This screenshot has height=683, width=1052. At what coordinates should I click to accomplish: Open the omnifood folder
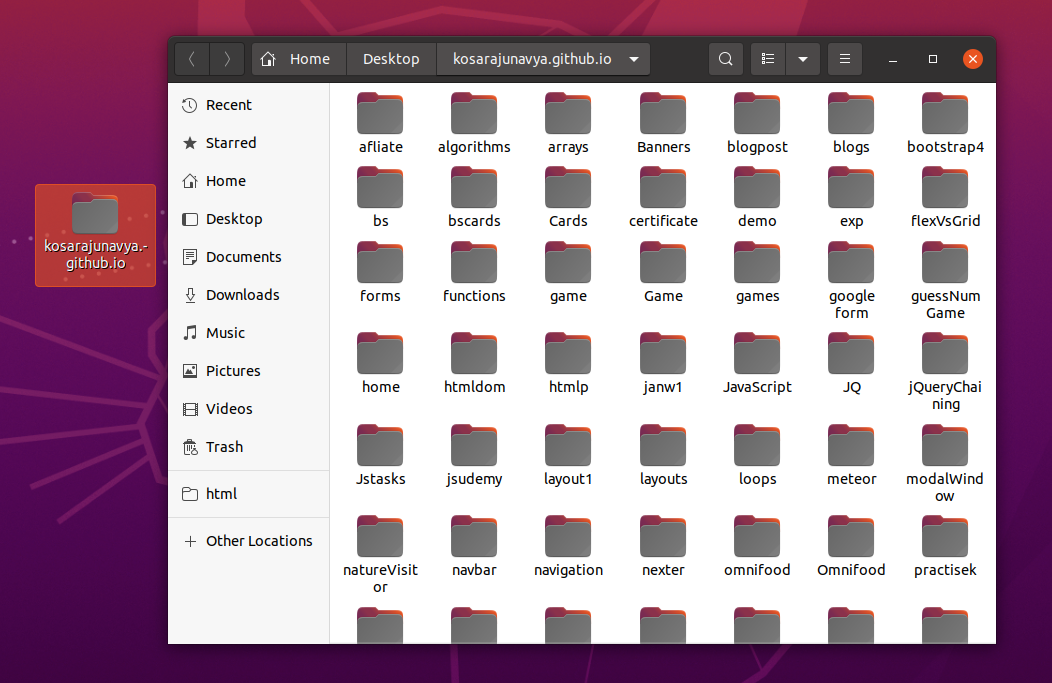point(757,537)
